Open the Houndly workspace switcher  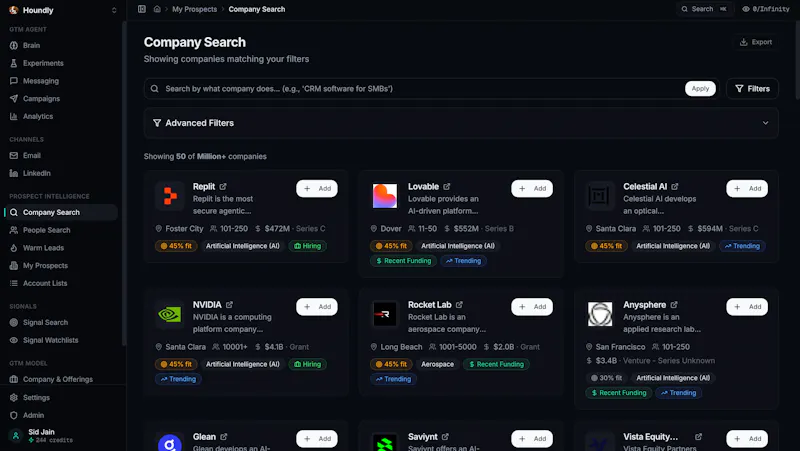62,10
